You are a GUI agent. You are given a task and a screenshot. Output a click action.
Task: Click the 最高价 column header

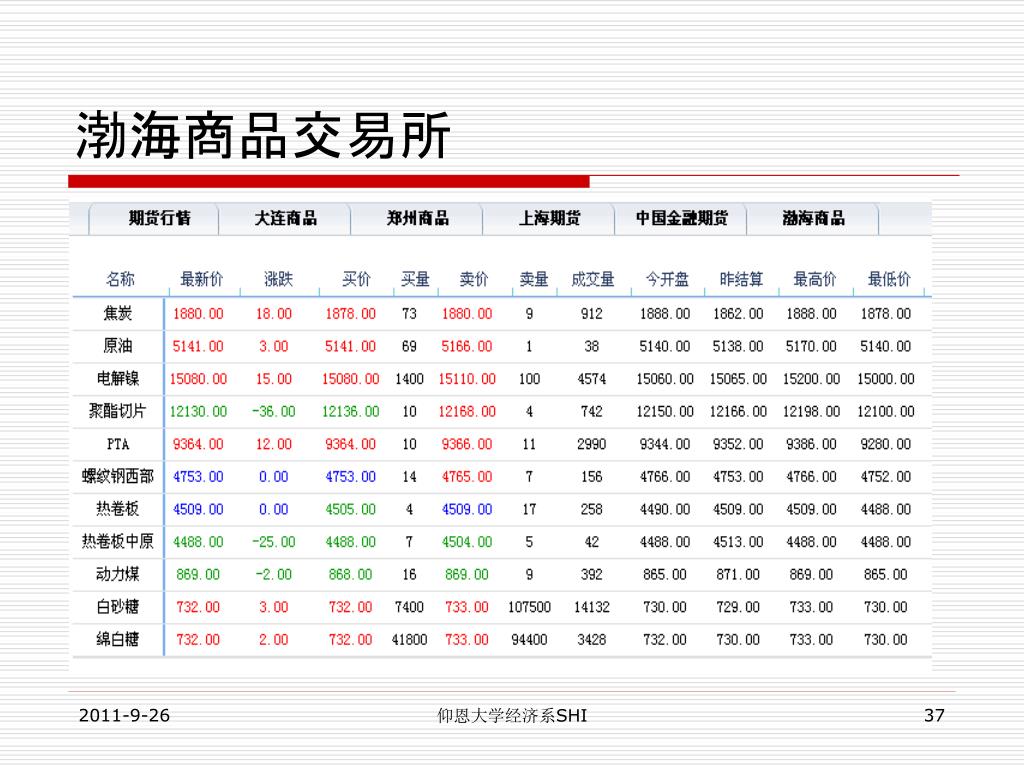pos(814,280)
